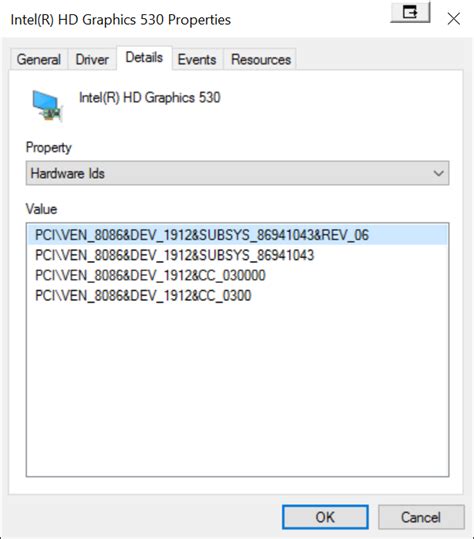The width and height of the screenshot is (474, 539).
Task: Expand the Hardware Ids property dropdown
Action: [x=237, y=173]
